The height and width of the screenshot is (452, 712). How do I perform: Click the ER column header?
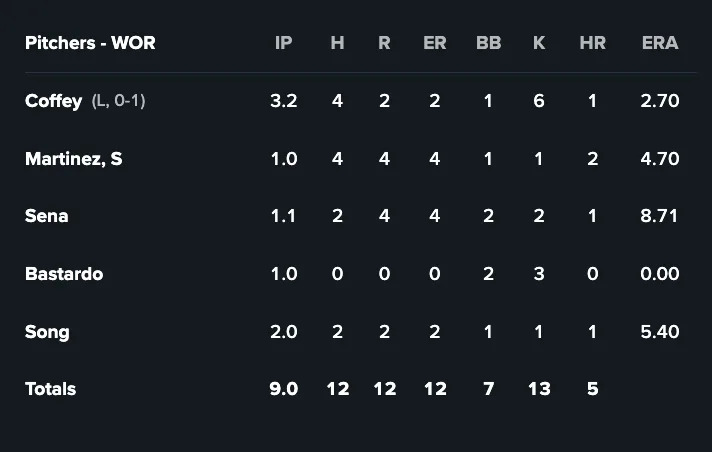tap(434, 43)
